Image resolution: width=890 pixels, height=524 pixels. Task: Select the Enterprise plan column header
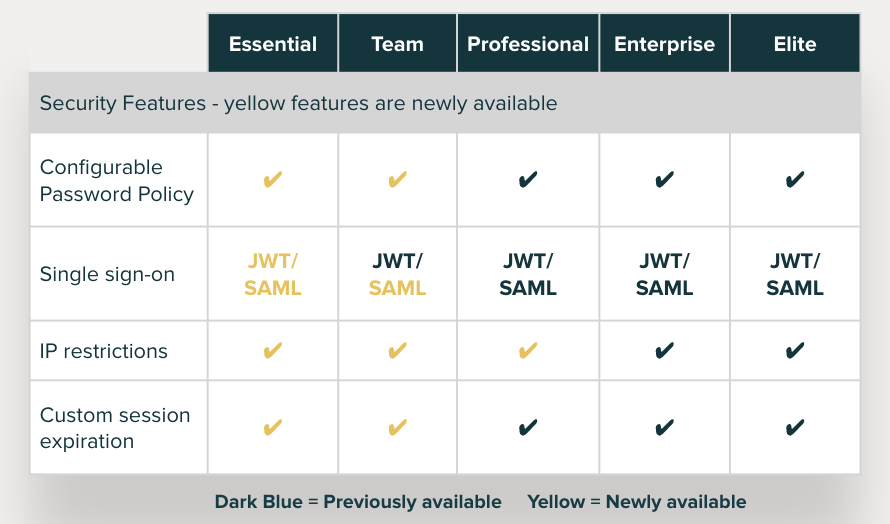pyautogui.click(x=664, y=44)
